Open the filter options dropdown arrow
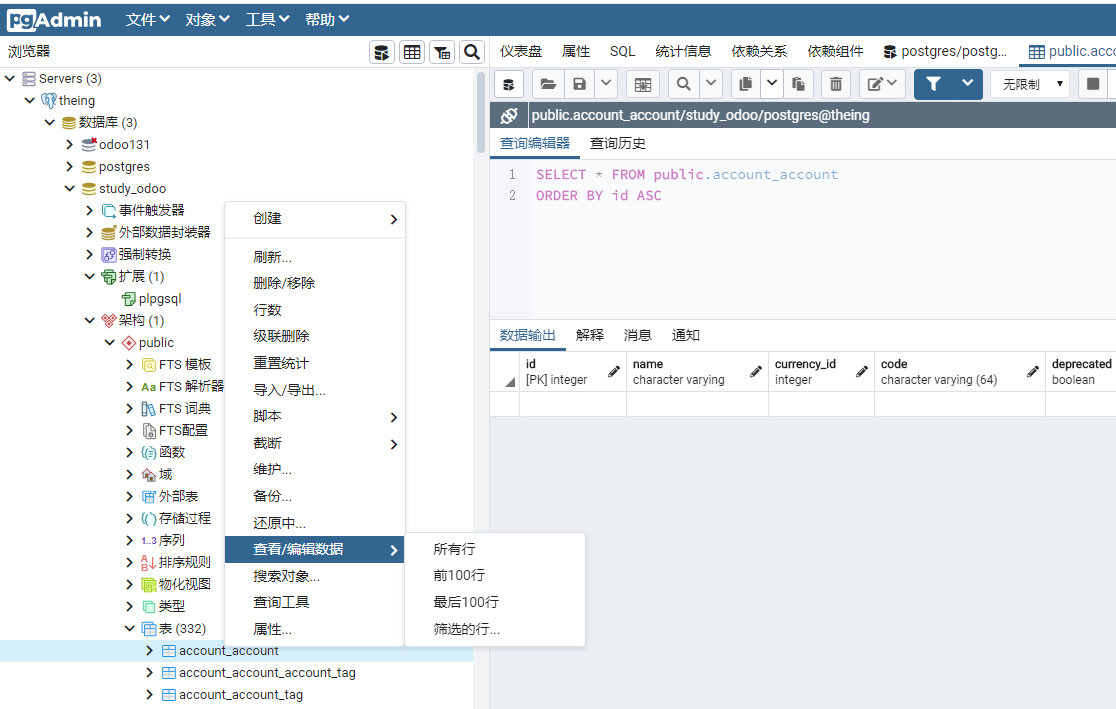Image resolution: width=1116 pixels, height=709 pixels. pos(967,84)
